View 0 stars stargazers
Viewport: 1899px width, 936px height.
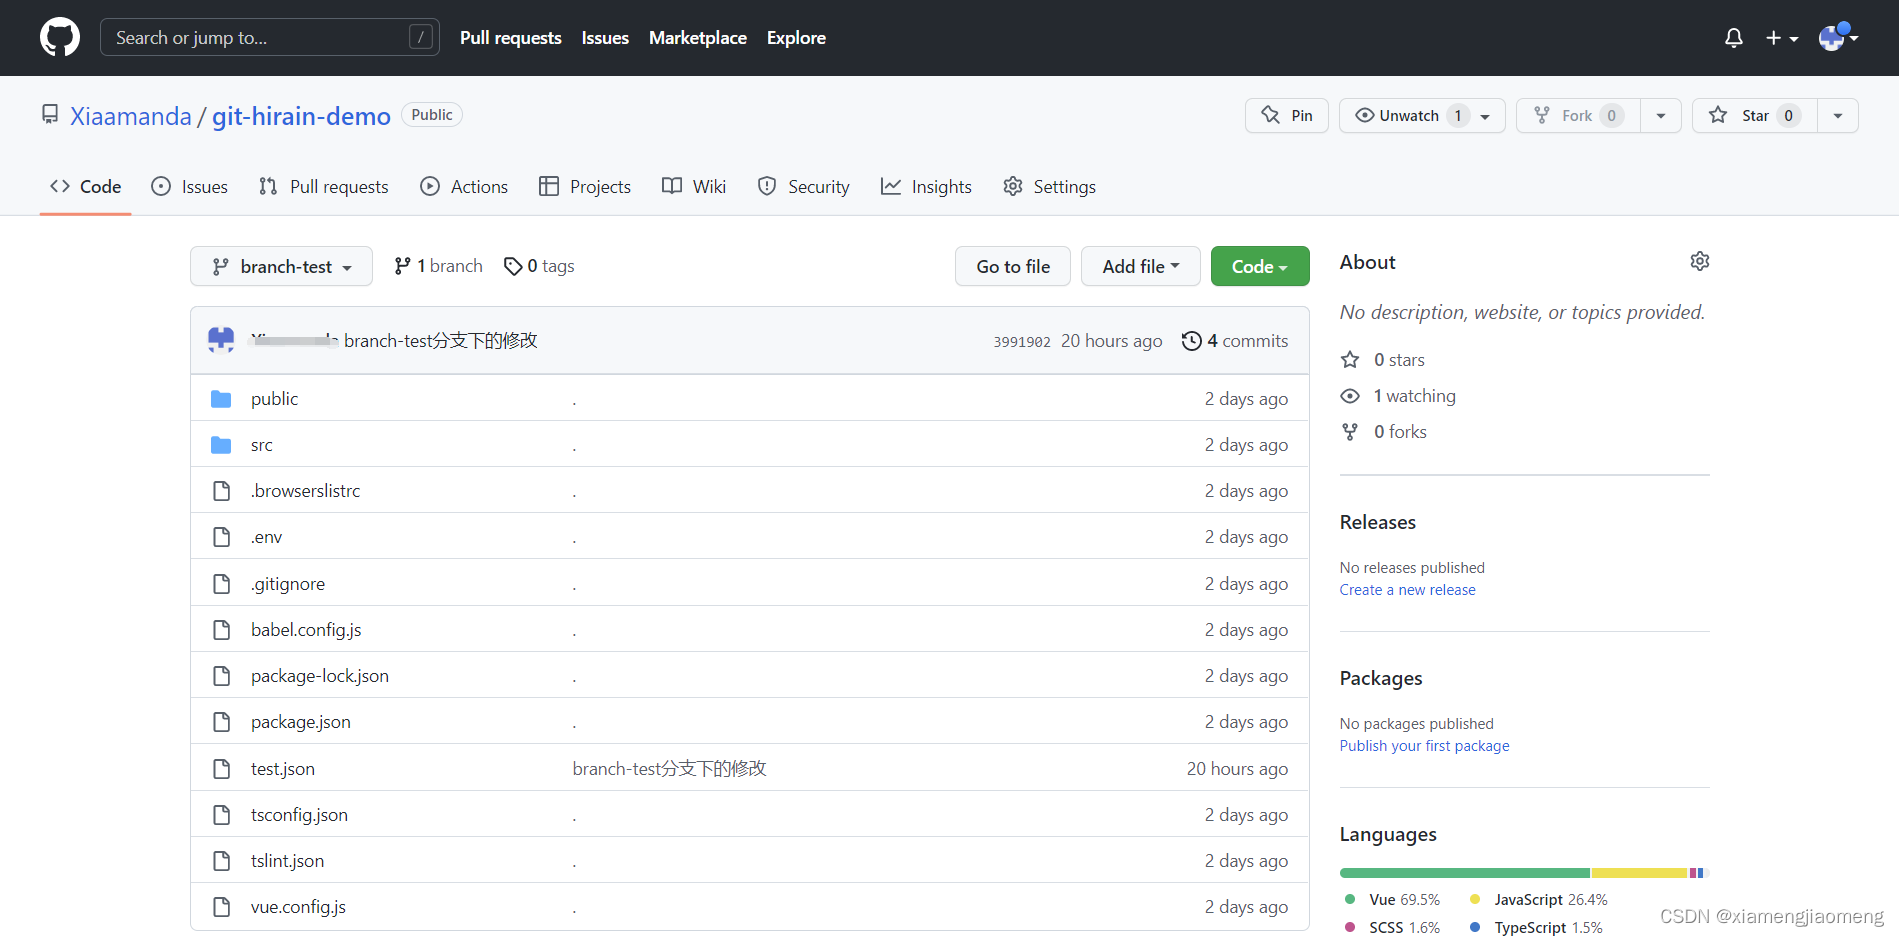tap(1383, 360)
